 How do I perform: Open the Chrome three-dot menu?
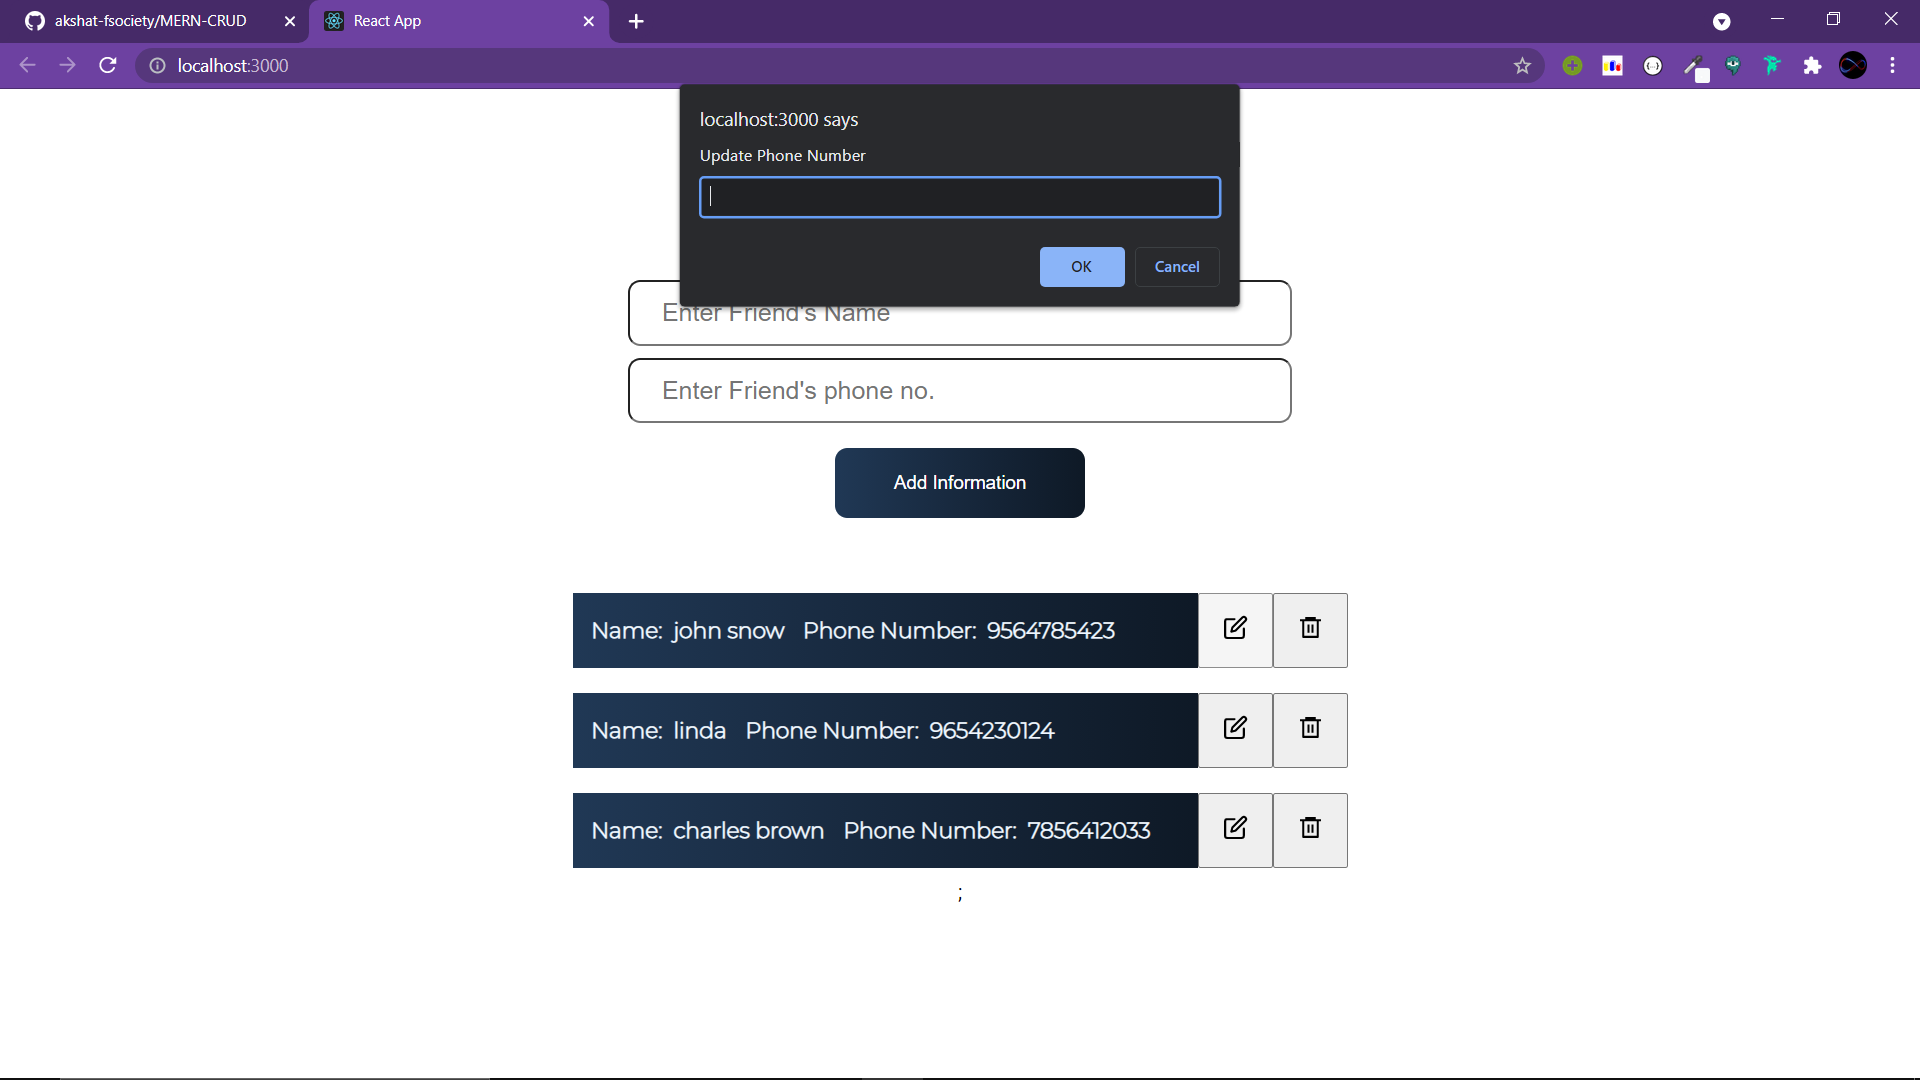pyautogui.click(x=1892, y=66)
